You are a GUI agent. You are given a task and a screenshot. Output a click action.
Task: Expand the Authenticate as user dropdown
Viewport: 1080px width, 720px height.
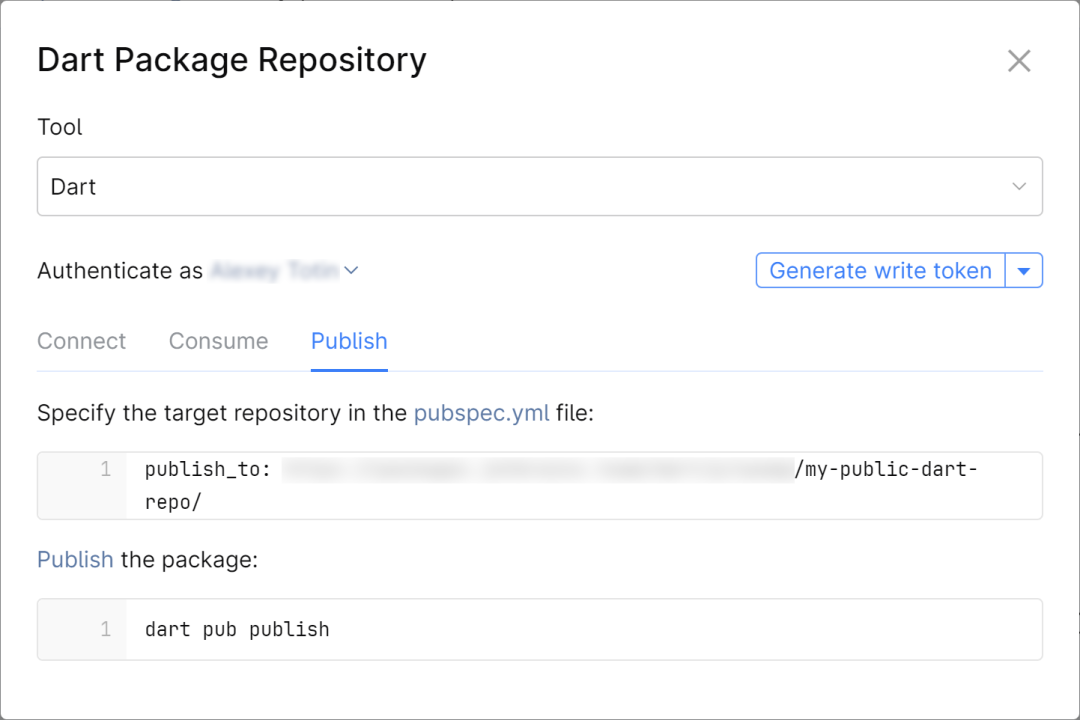point(351,271)
